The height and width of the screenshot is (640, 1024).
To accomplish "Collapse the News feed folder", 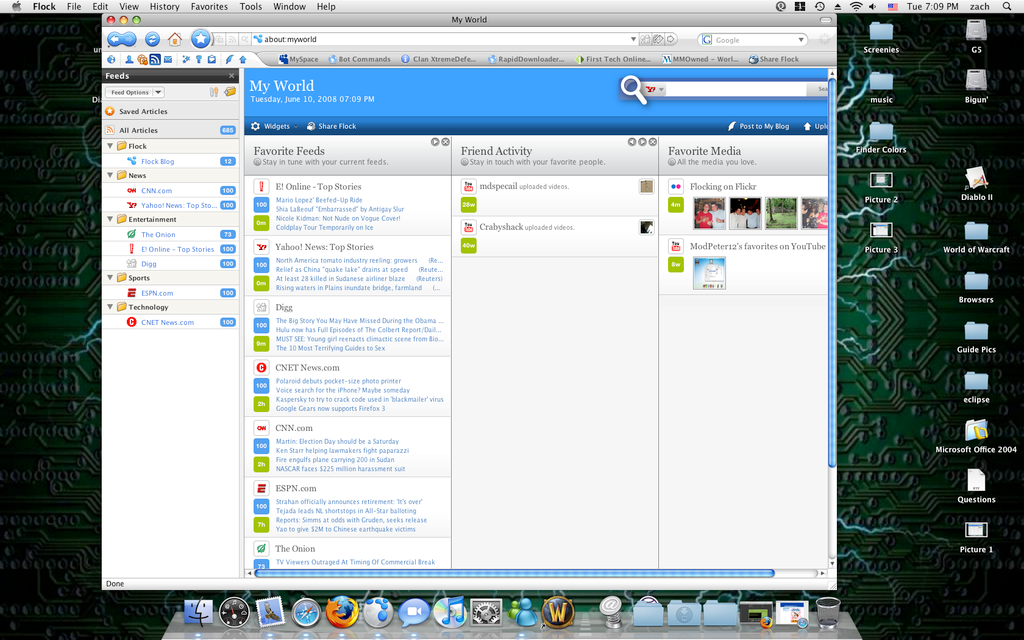I will tap(110, 175).
